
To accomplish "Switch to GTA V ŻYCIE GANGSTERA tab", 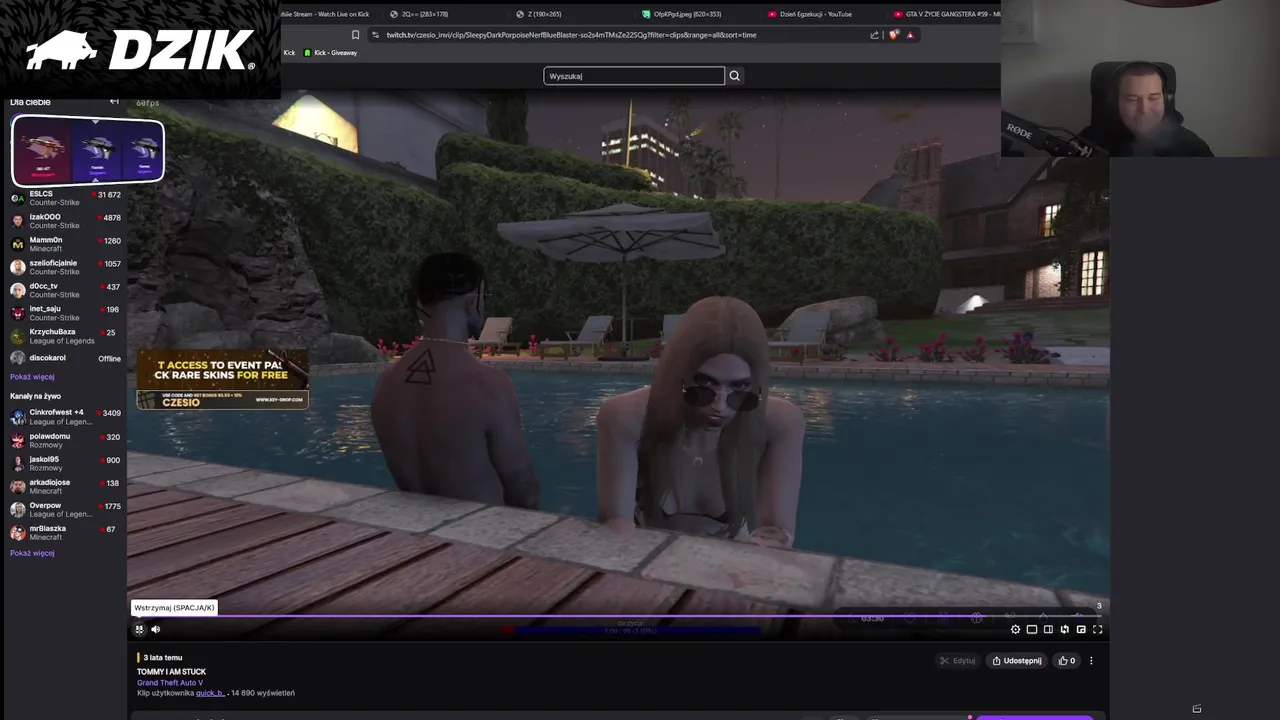I will click(x=947, y=14).
